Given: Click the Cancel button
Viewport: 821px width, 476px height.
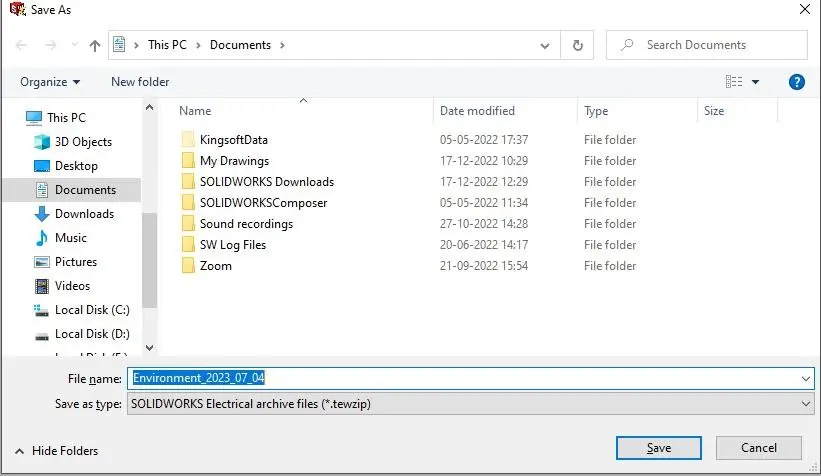Looking at the screenshot, I should pyautogui.click(x=759, y=448).
